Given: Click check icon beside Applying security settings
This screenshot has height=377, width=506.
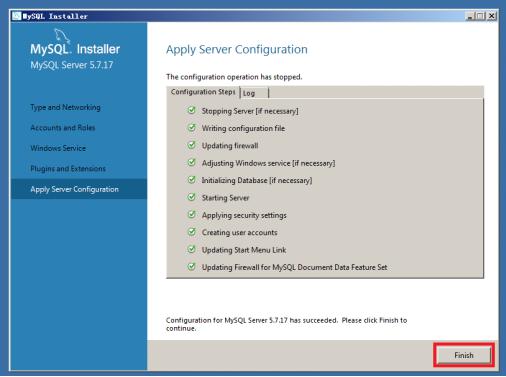Looking at the screenshot, I should coord(191,214).
